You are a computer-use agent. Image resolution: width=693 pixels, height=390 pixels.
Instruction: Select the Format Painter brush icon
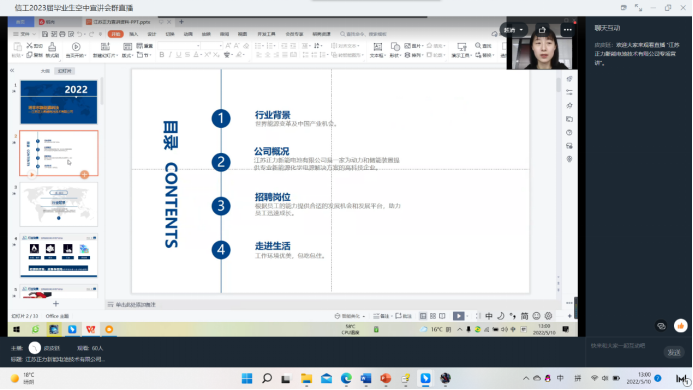tap(52, 49)
